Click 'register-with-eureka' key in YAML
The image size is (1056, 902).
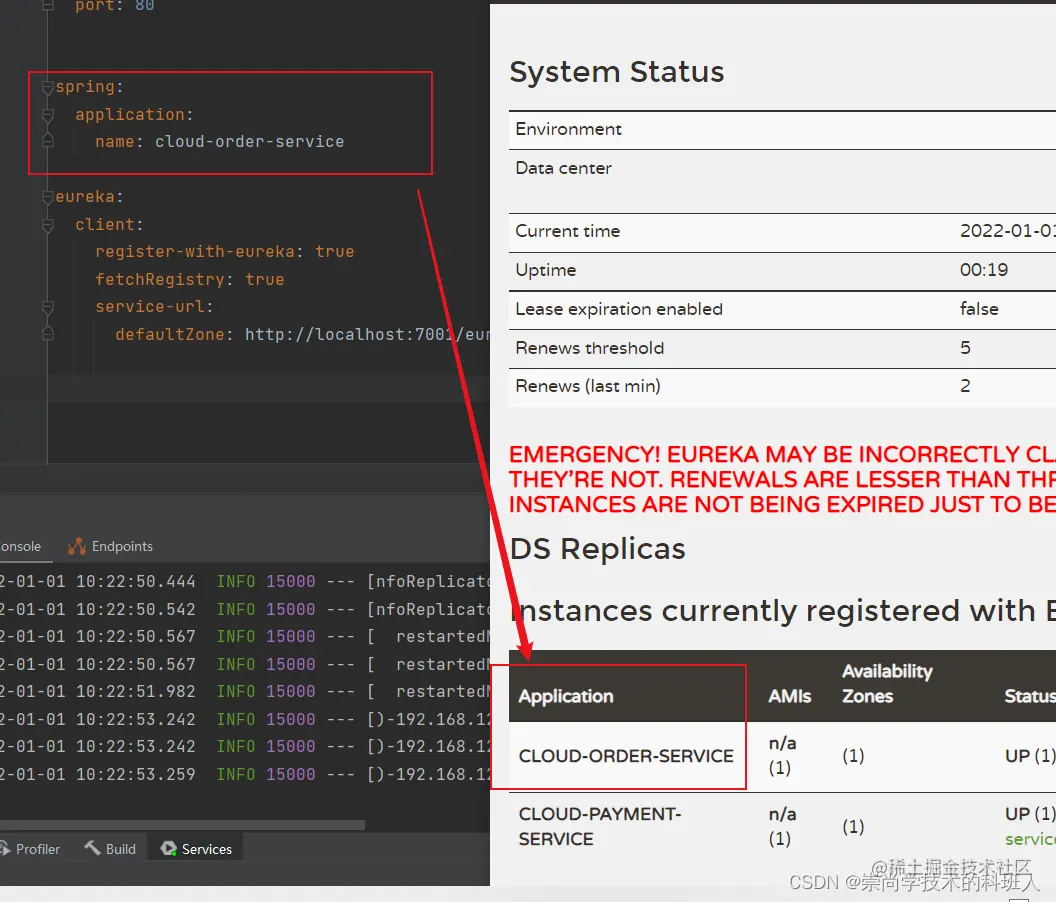[195, 251]
